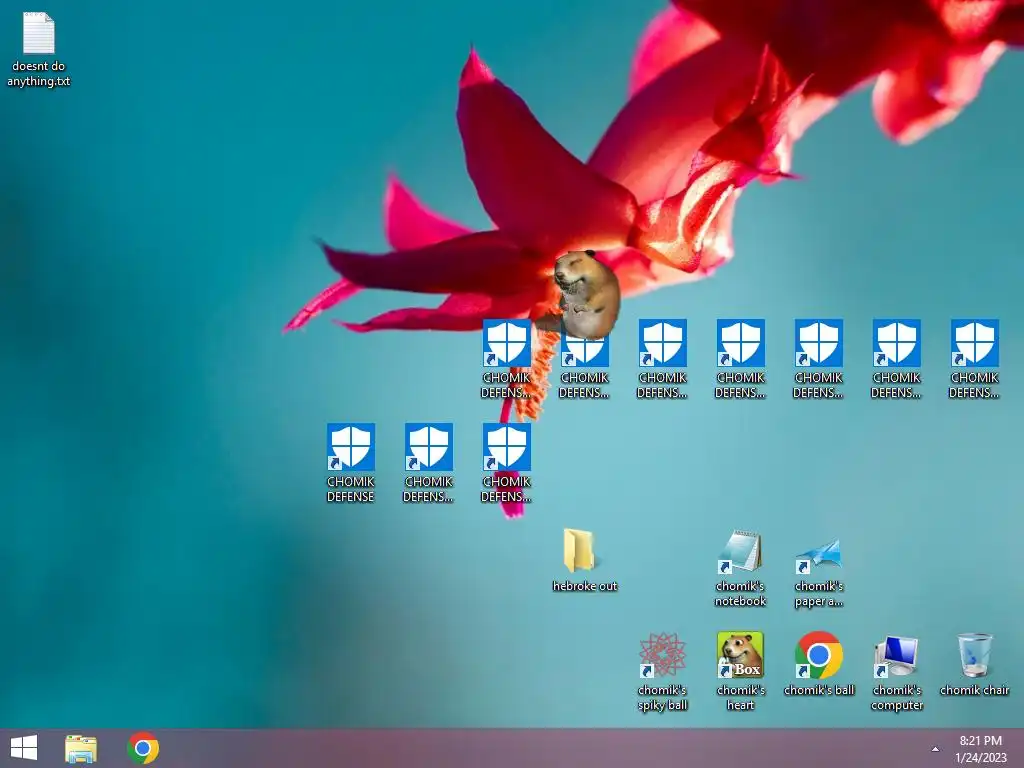The image size is (1024, 768).
Task: Select the 'hebroke out' folder
Action: (584, 560)
